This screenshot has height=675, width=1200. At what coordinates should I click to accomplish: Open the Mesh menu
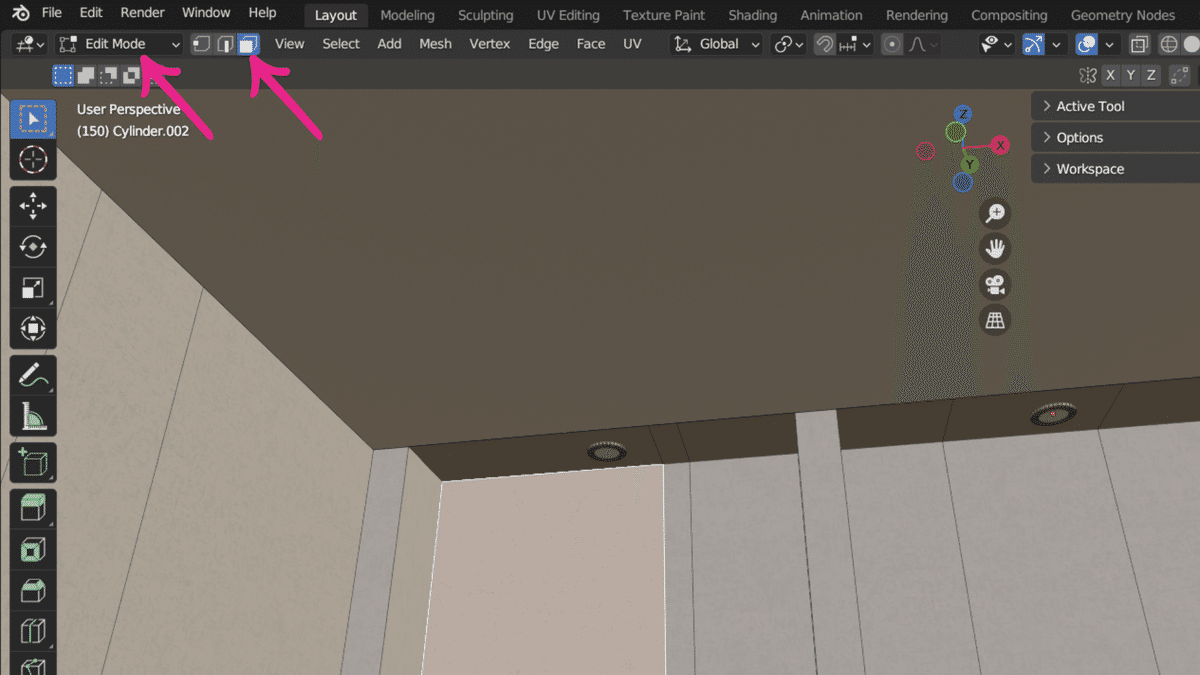[435, 43]
